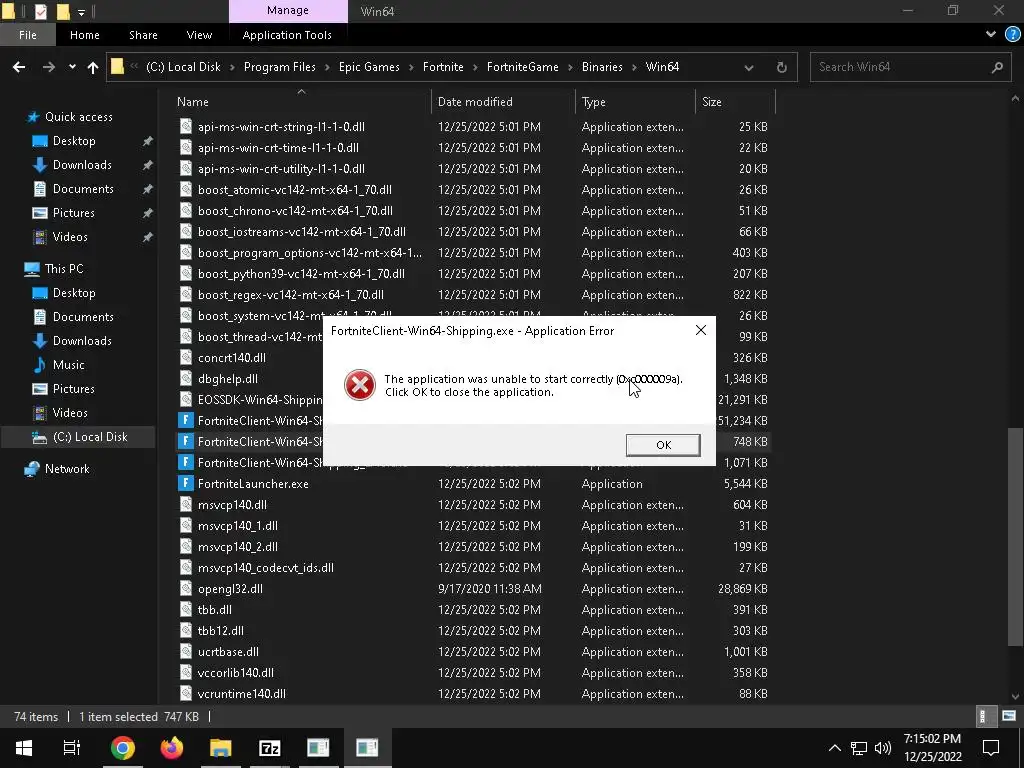Image resolution: width=1024 pixels, height=768 pixels.
Task: Open the Music folder under This PC
Action: (x=68, y=364)
